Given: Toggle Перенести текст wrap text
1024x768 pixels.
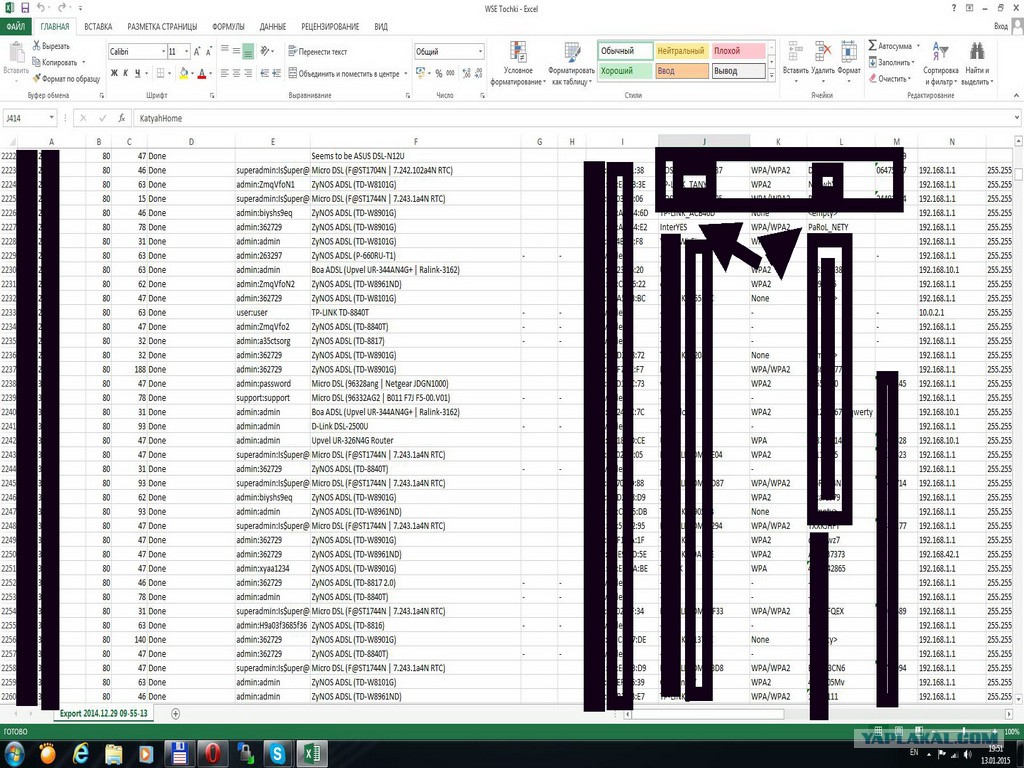Looking at the screenshot, I should [318, 52].
